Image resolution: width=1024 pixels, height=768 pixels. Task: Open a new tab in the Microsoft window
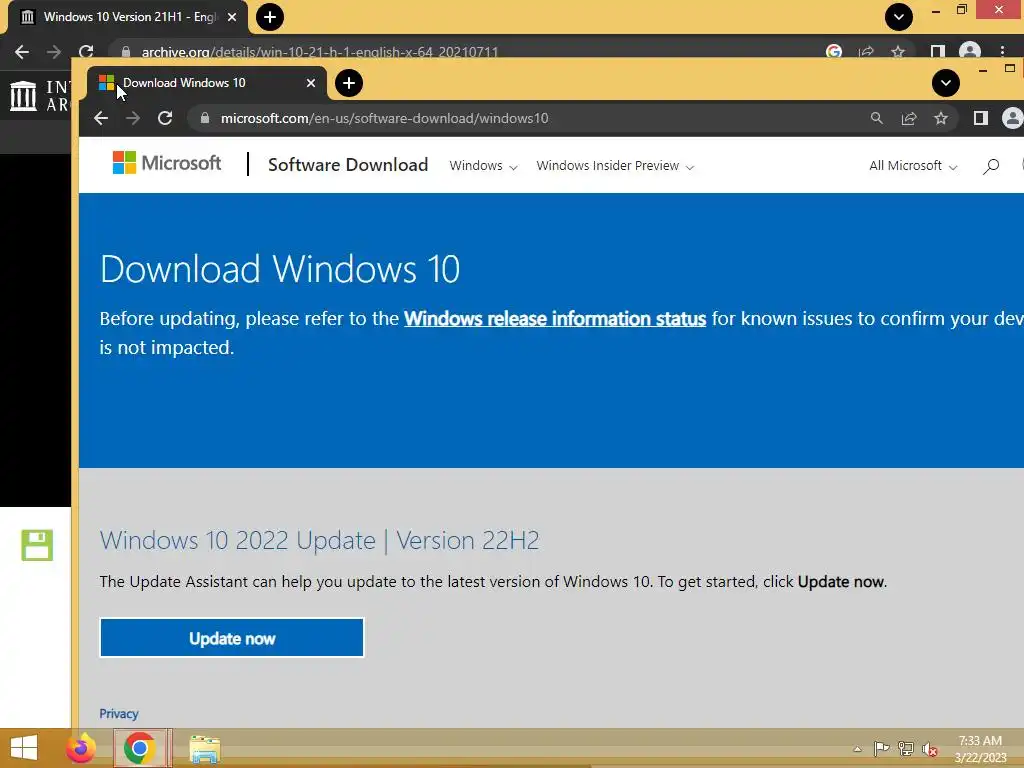(x=349, y=83)
